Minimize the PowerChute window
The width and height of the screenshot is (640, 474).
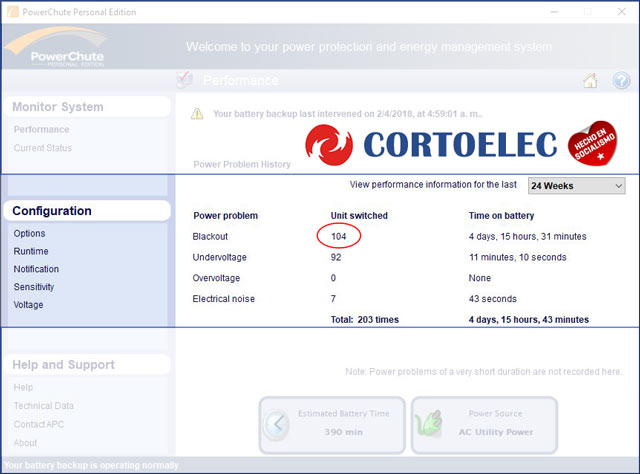[x=554, y=11]
